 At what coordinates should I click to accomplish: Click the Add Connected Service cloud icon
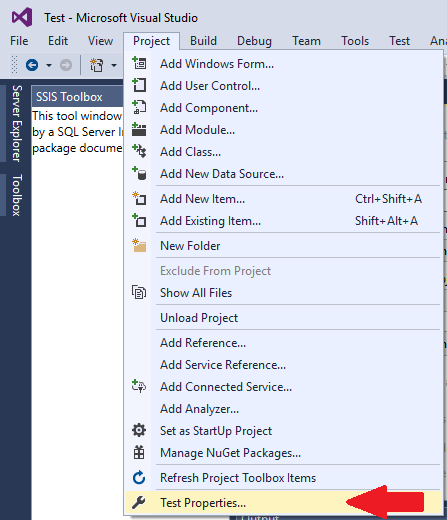point(139,386)
